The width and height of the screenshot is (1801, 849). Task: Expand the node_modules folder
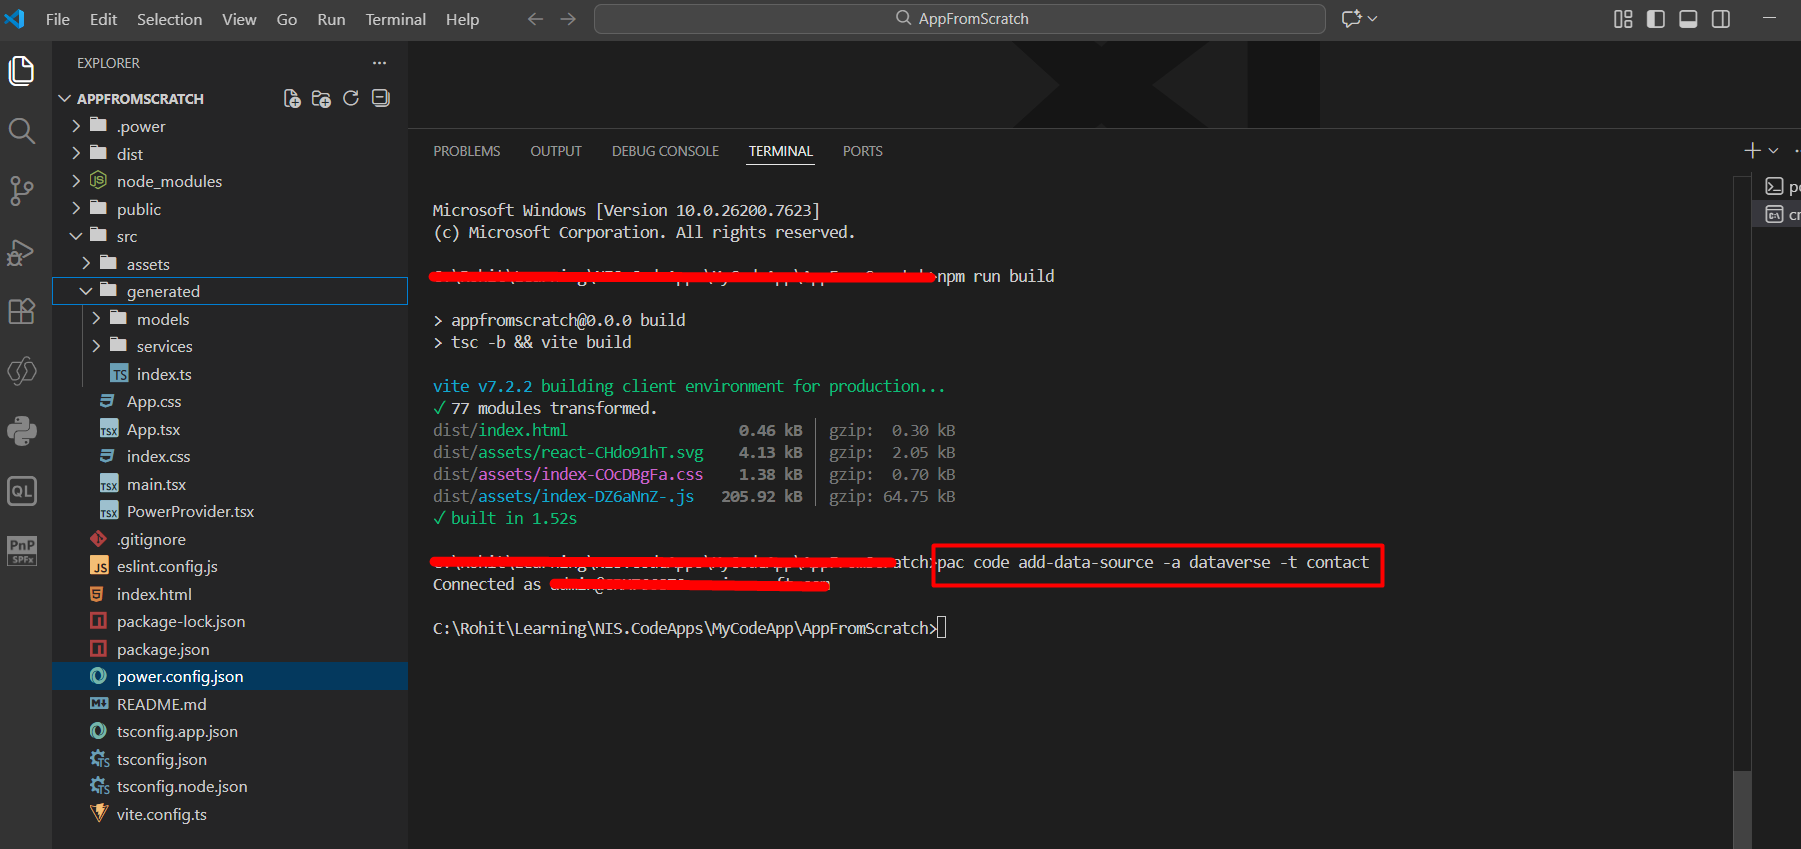[x=169, y=181]
